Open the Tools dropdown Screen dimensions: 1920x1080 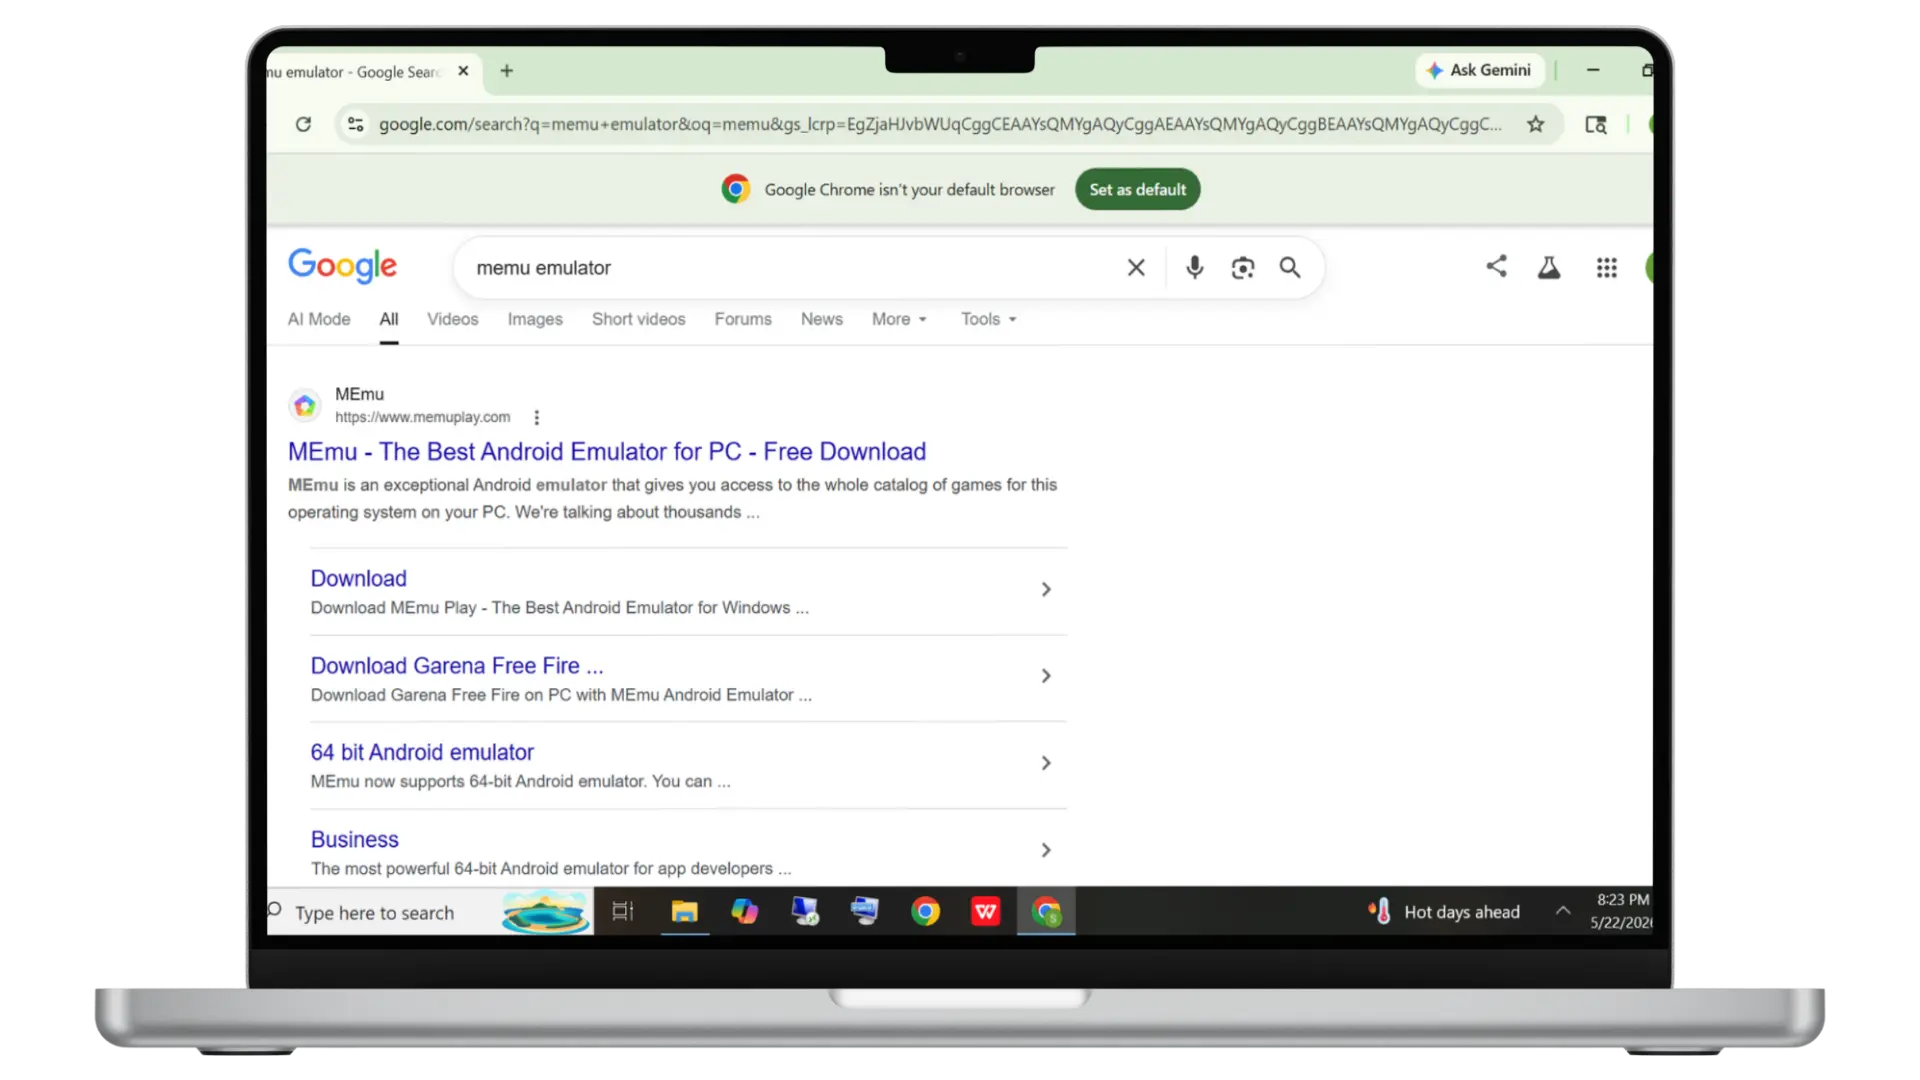[988, 319]
